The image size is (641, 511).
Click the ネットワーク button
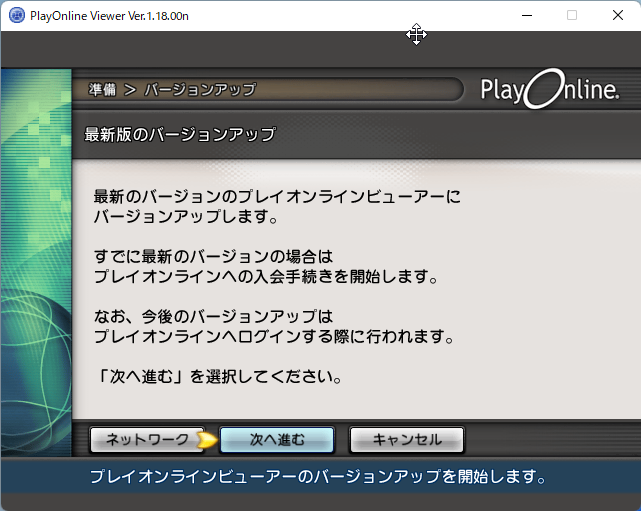click(x=147, y=440)
